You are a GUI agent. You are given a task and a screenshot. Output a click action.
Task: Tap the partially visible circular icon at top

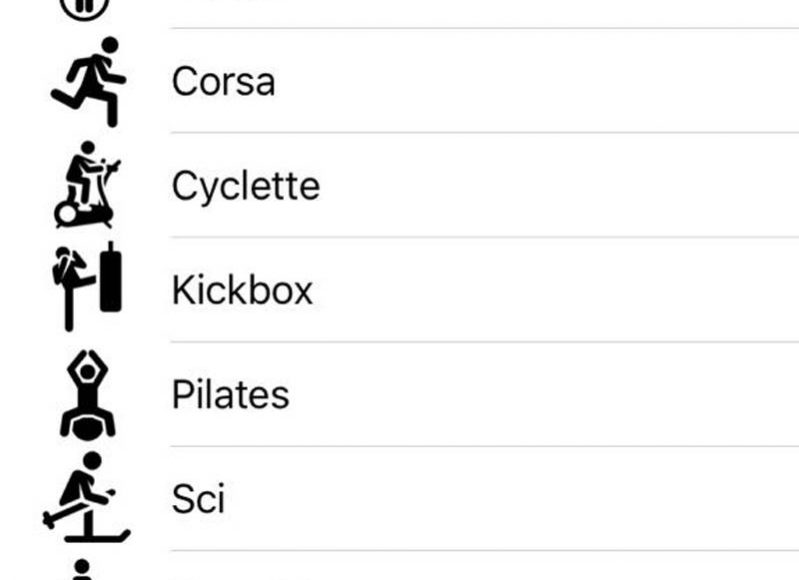tap(85, 10)
